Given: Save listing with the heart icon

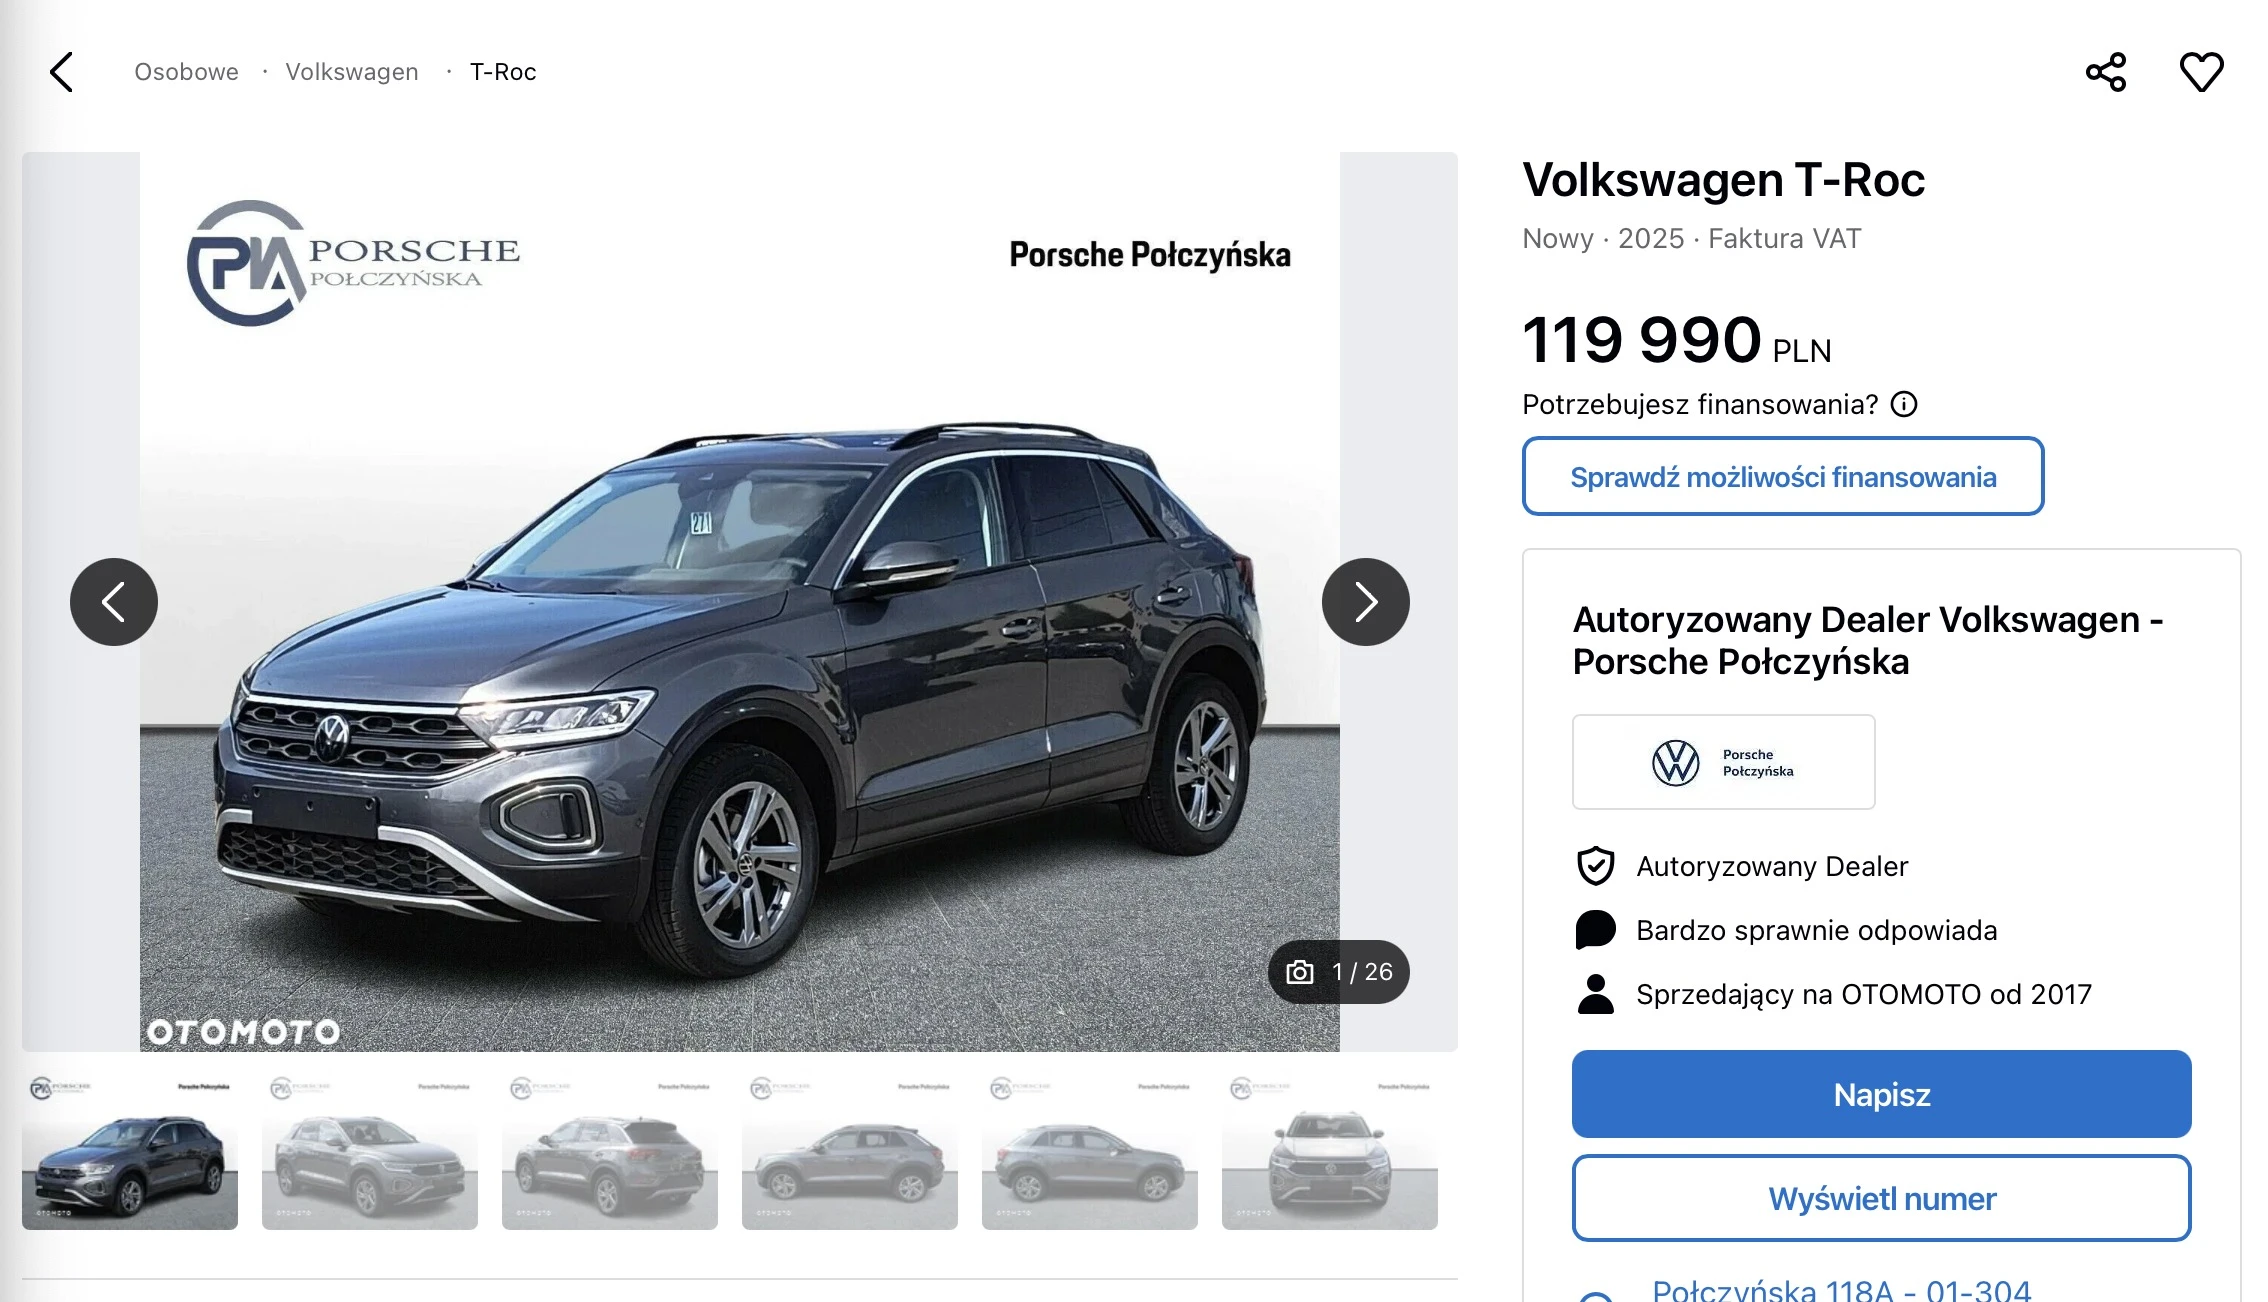Looking at the screenshot, I should pyautogui.click(x=2201, y=72).
